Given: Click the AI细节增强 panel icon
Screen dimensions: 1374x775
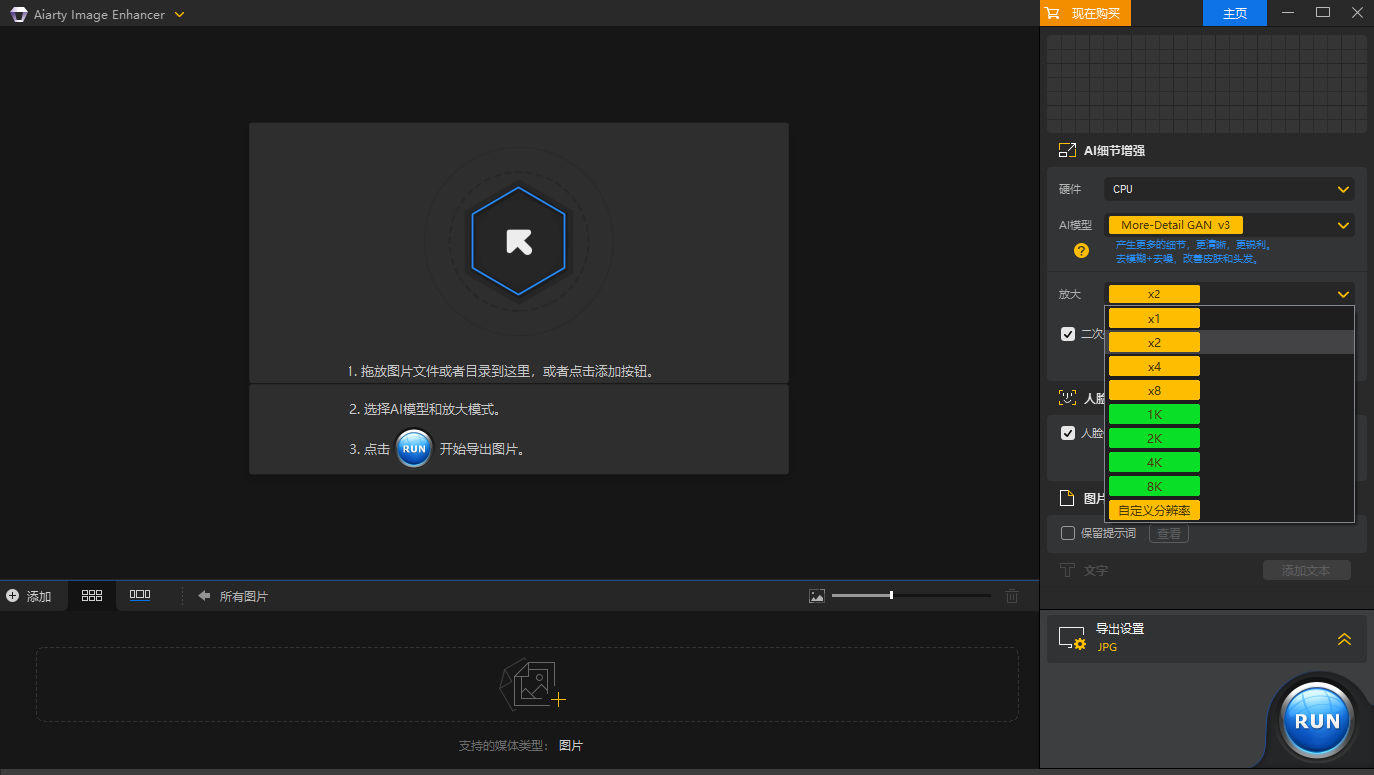Looking at the screenshot, I should [1067, 150].
